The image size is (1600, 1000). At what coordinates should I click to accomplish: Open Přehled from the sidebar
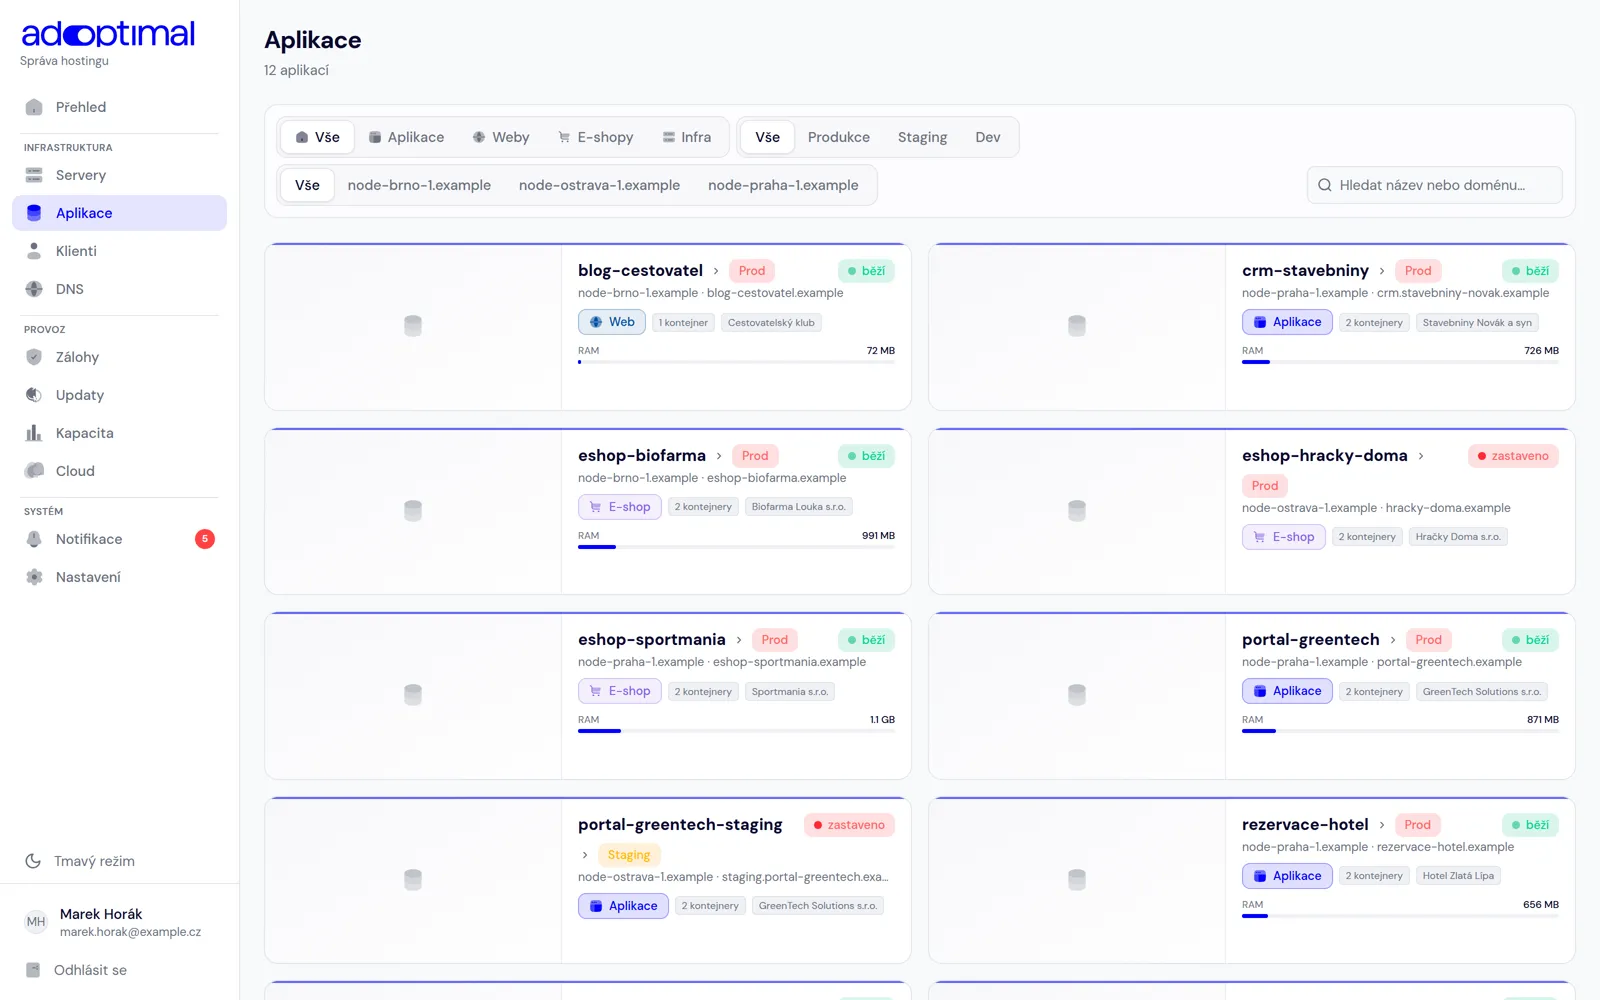click(x=119, y=107)
